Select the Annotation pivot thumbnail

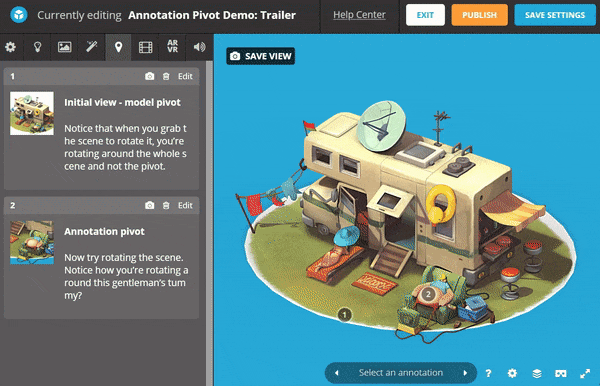pyautogui.click(x=32, y=243)
